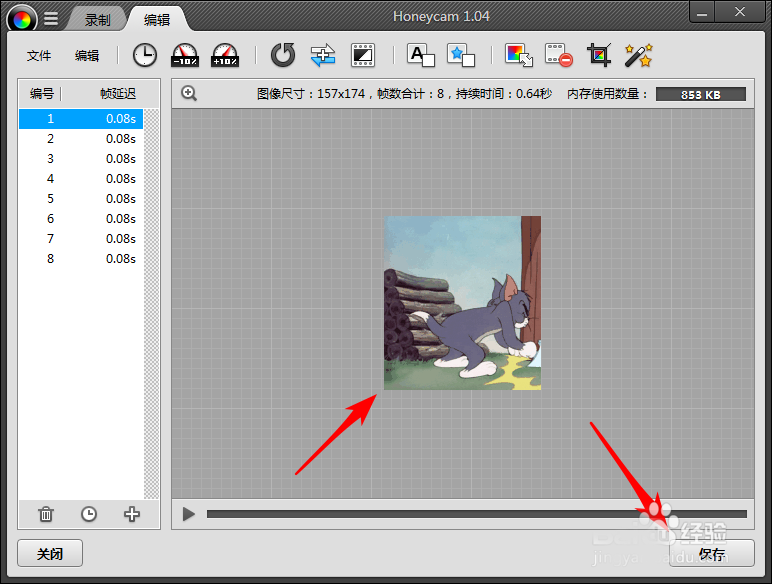The image size is (772, 584).
Task: Click the Honeycam color wheel logo
Action: pyautogui.click(x=22, y=19)
